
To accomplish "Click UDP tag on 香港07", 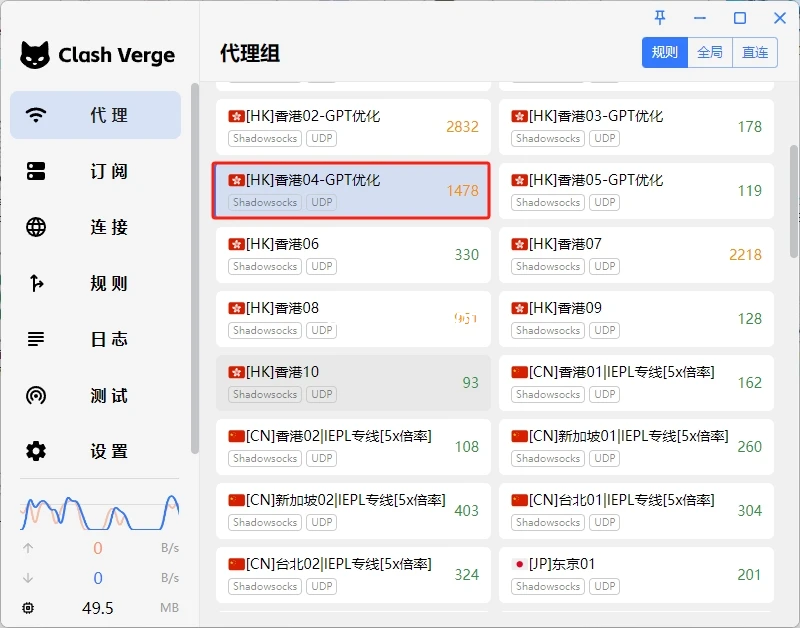I will pyautogui.click(x=605, y=266).
